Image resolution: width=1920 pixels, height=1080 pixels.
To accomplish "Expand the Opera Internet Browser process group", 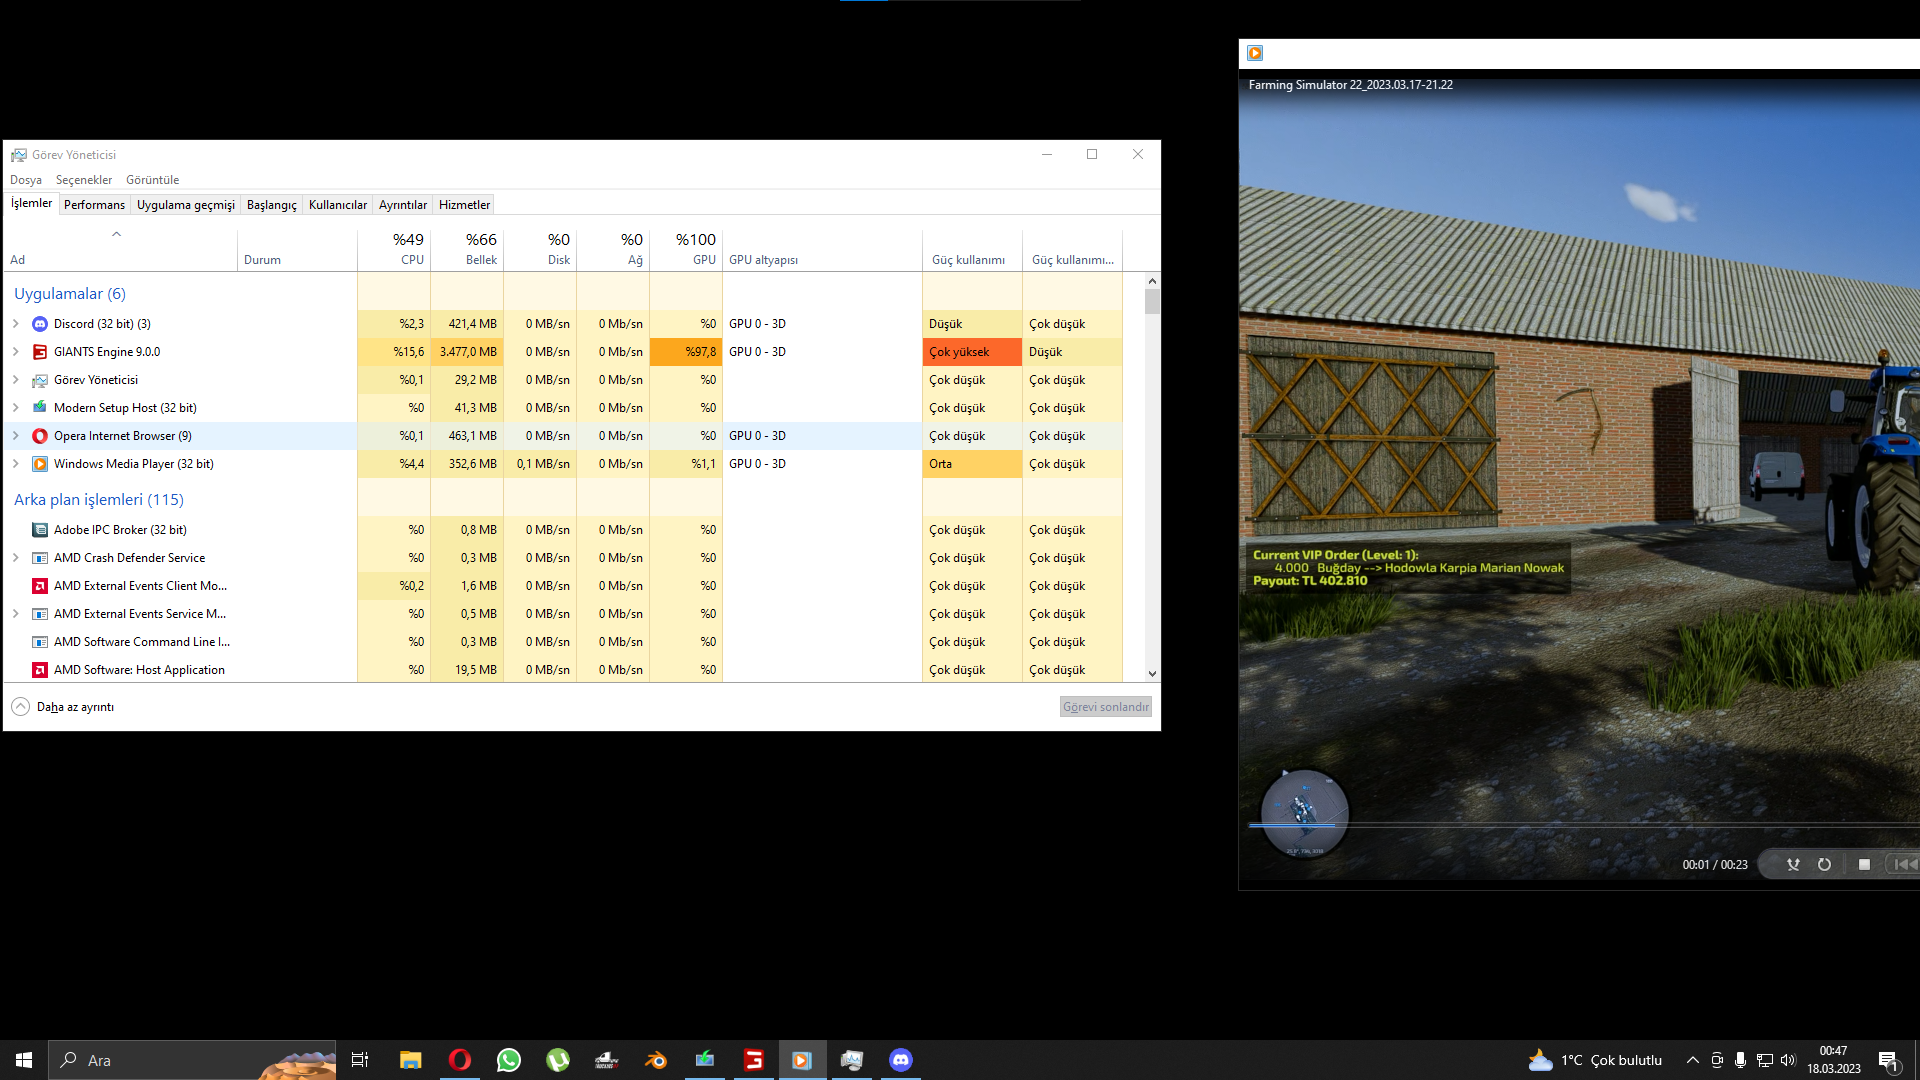I will [16, 436].
